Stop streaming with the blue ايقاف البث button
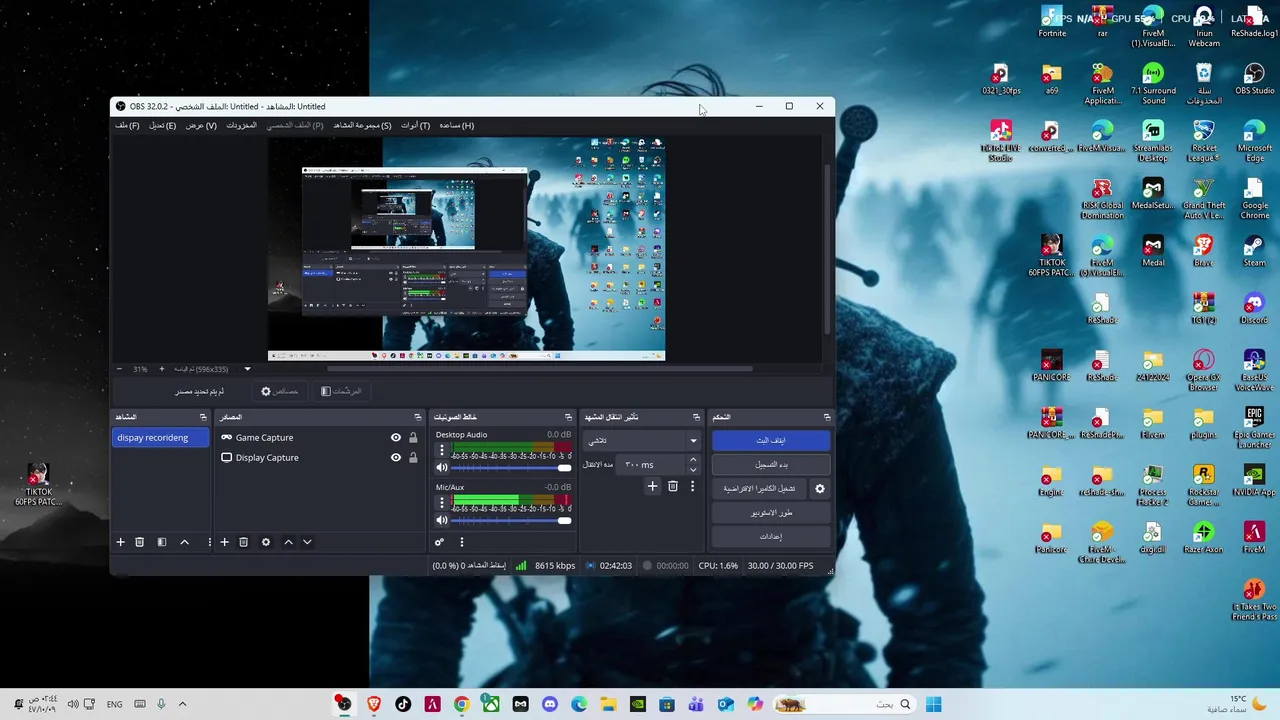This screenshot has height=720, width=1280. click(x=771, y=441)
